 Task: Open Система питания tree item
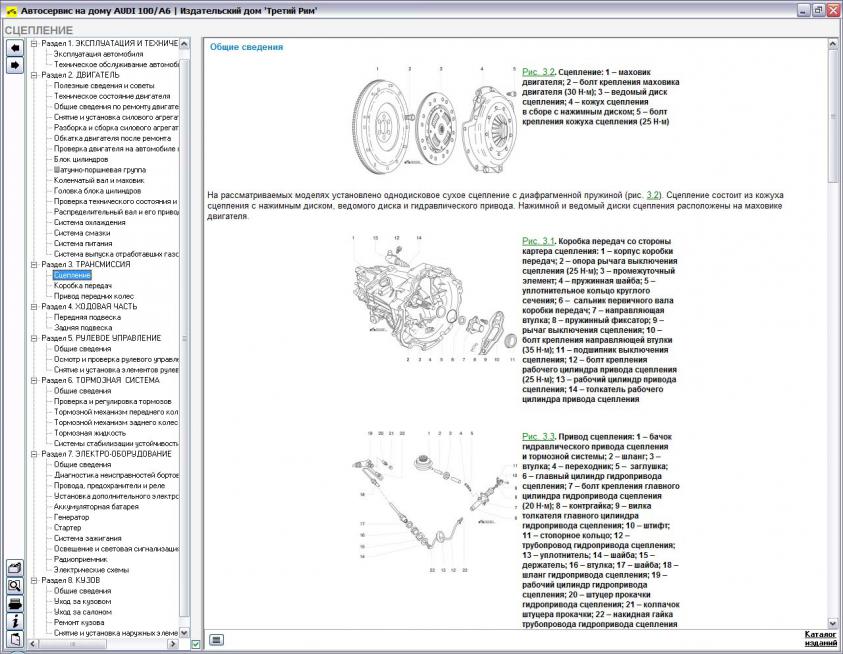coord(83,244)
